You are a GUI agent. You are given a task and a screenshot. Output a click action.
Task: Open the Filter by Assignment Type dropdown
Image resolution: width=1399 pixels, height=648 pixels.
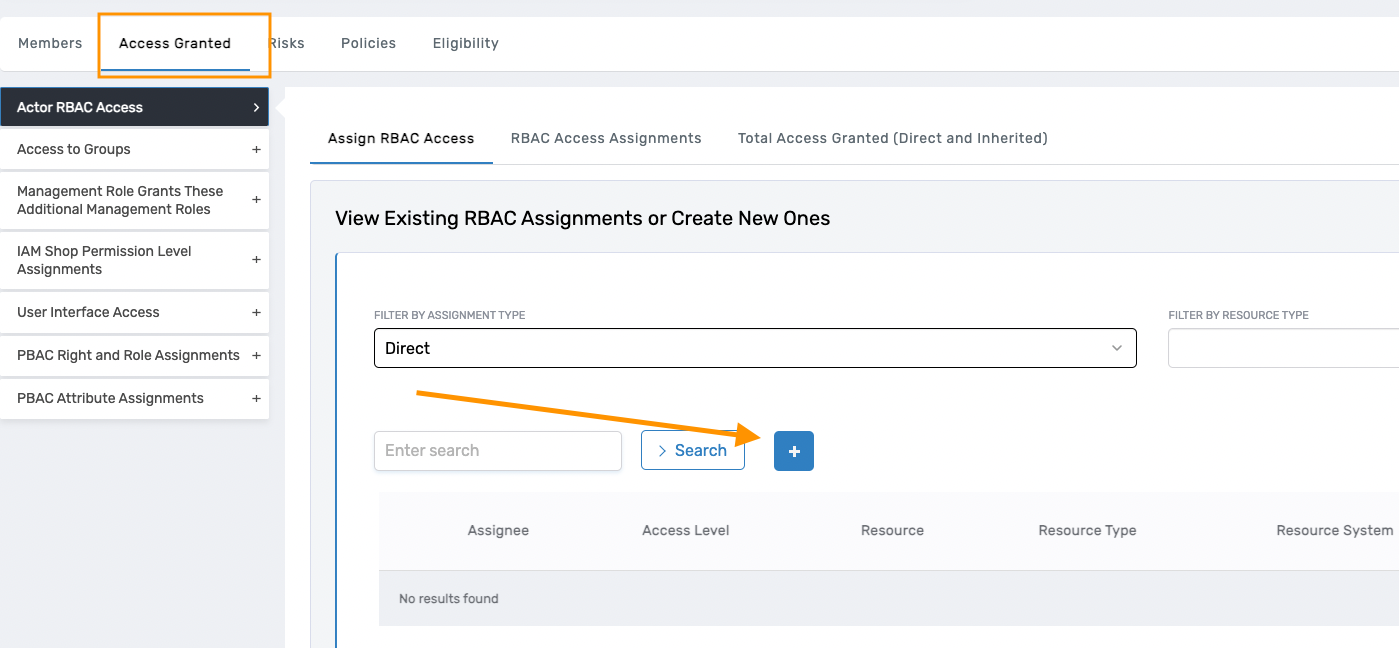[755, 348]
